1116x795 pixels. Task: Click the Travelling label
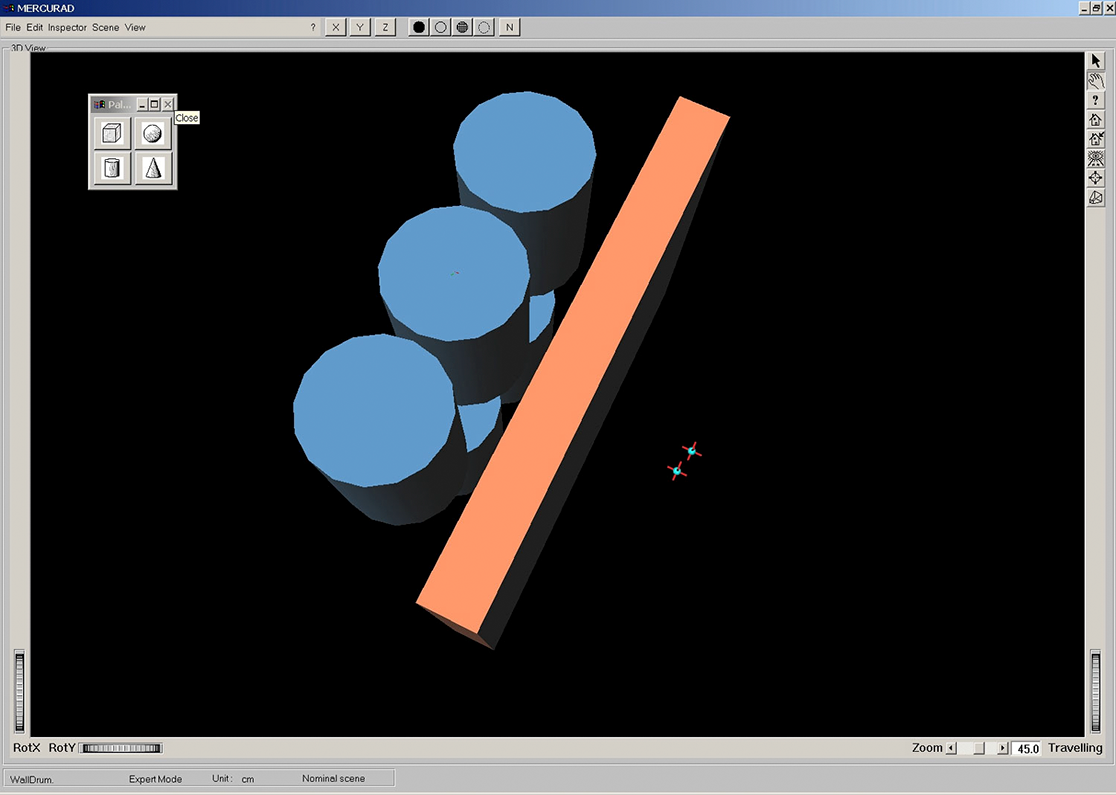pos(1075,748)
